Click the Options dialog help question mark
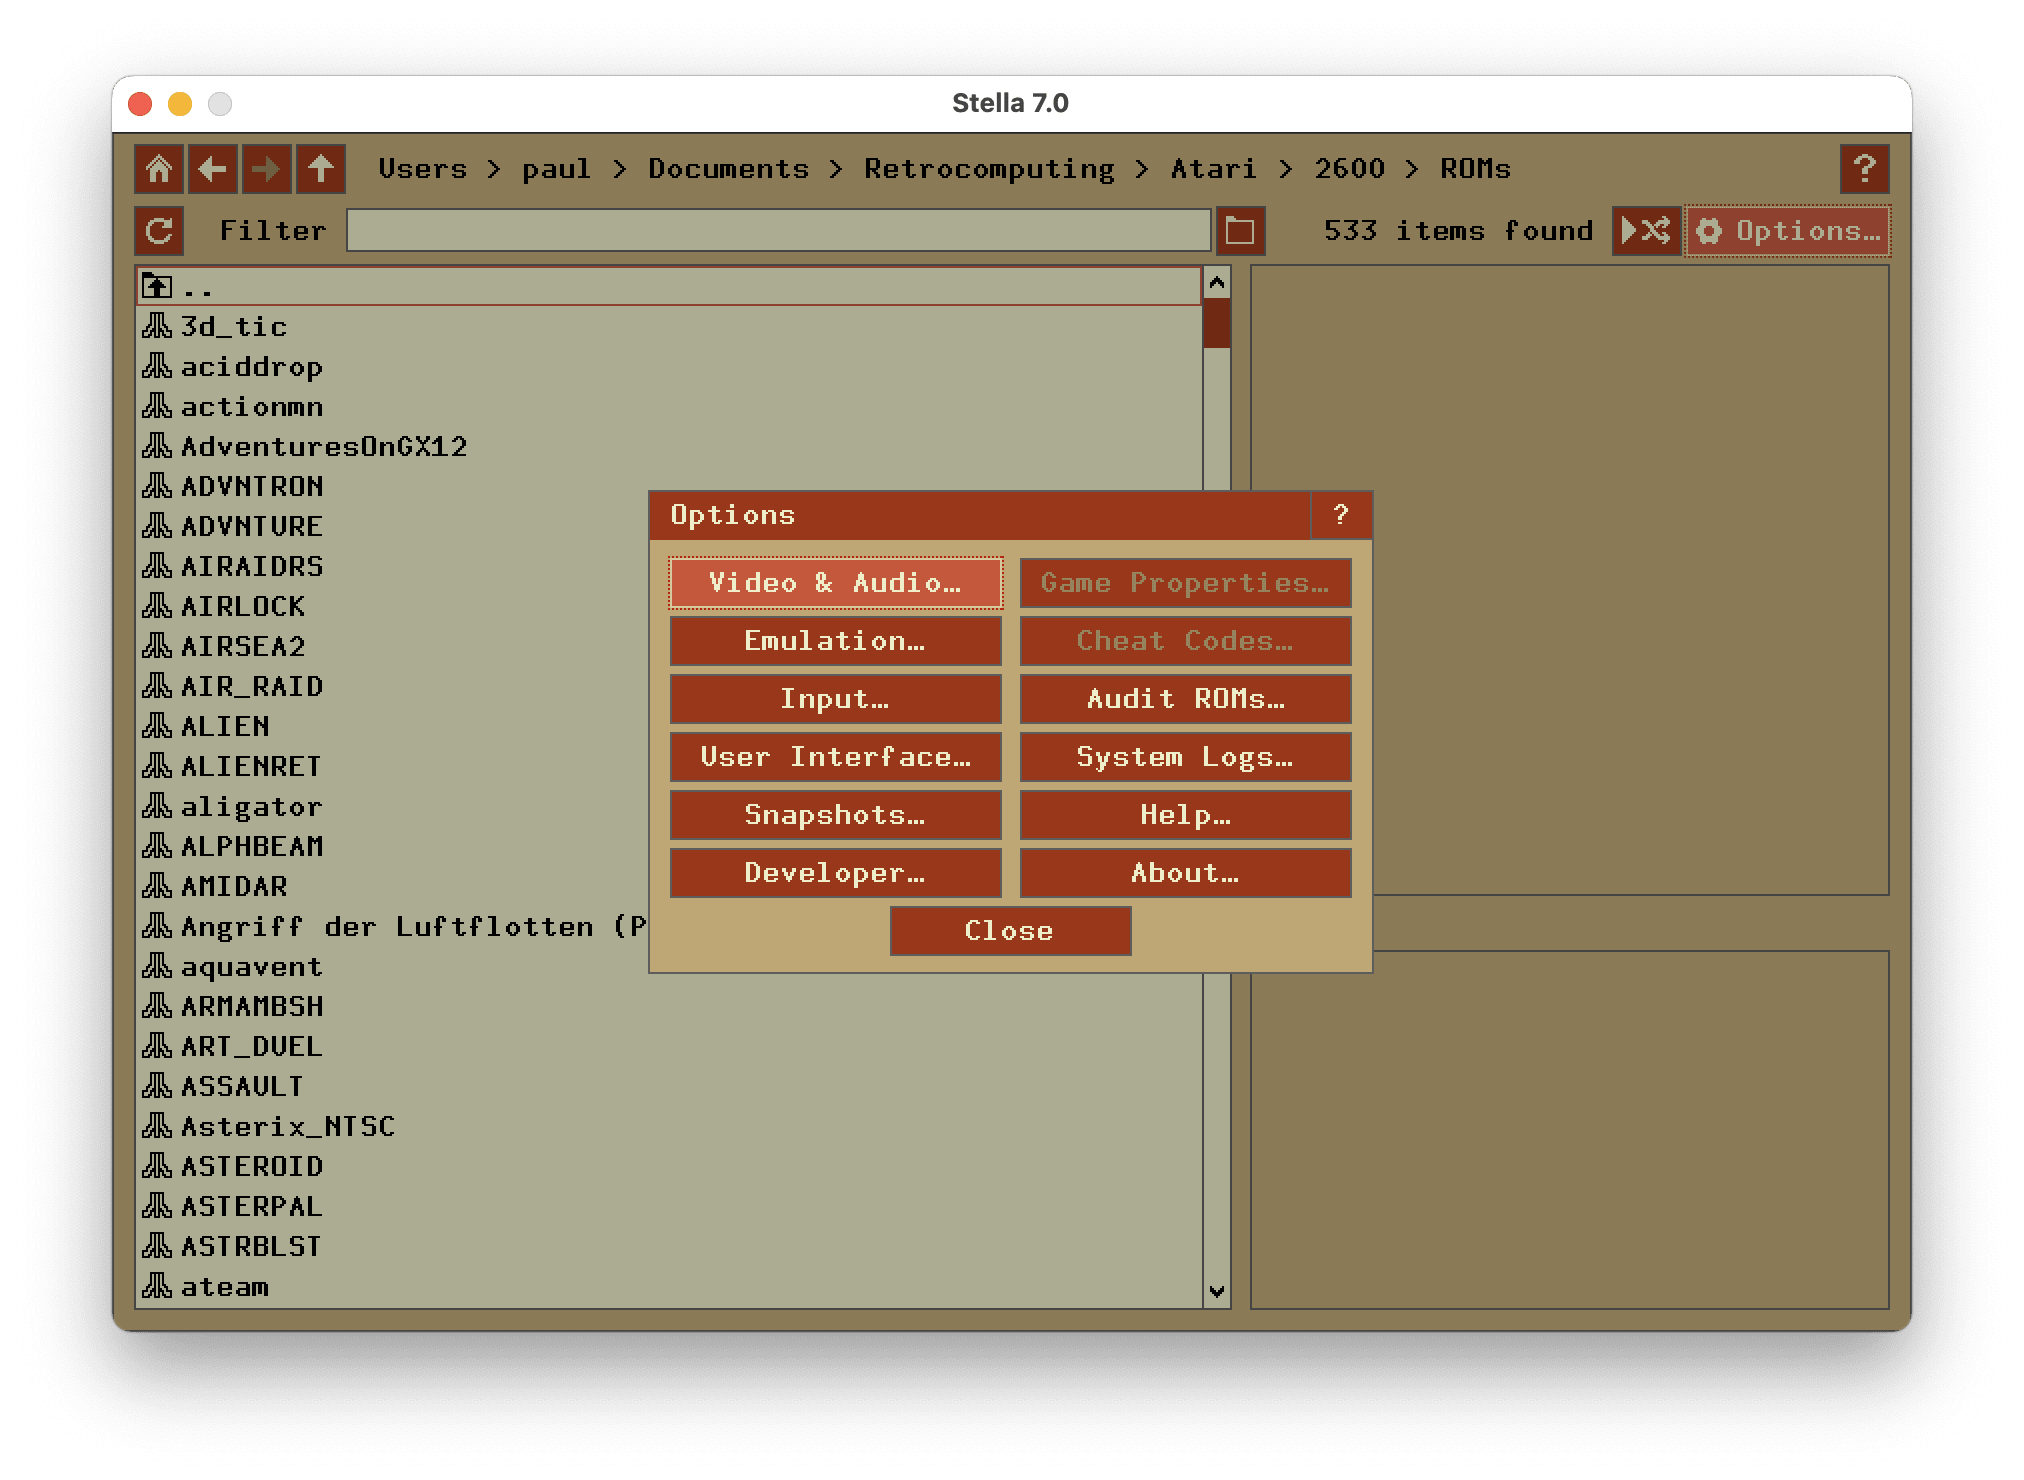This screenshot has width=2024, height=1480. coord(1341,515)
